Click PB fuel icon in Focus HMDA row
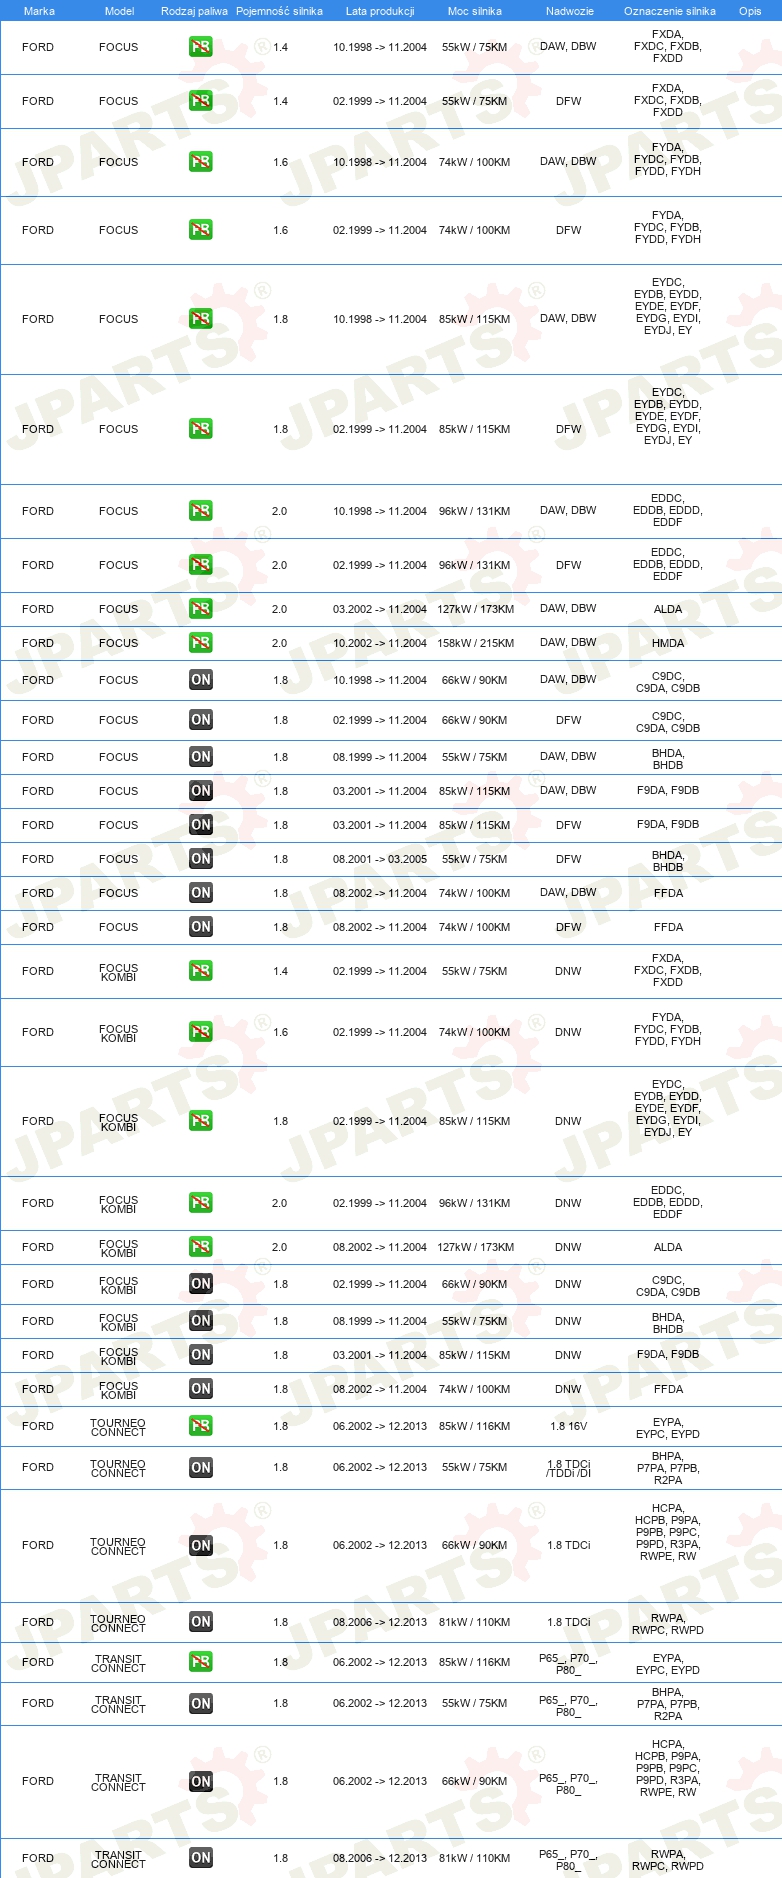The height and width of the screenshot is (1878, 782). [x=201, y=643]
